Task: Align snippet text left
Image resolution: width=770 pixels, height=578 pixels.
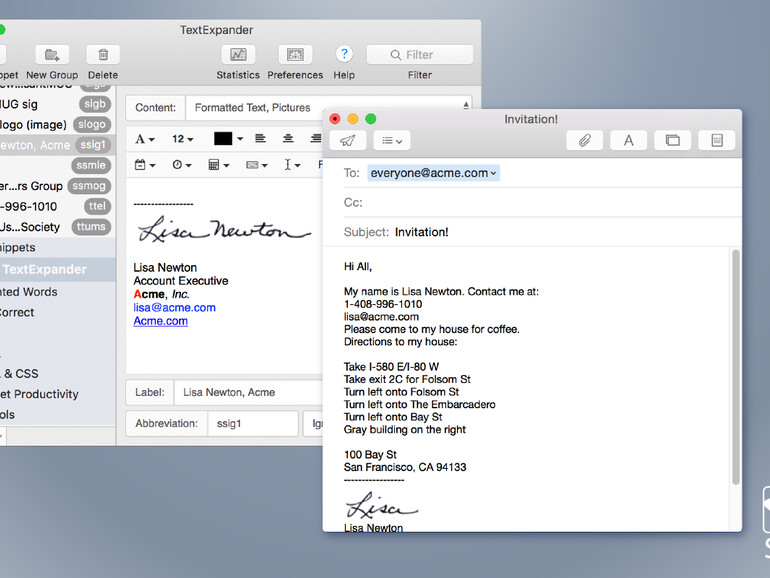Action: (260, 138)
